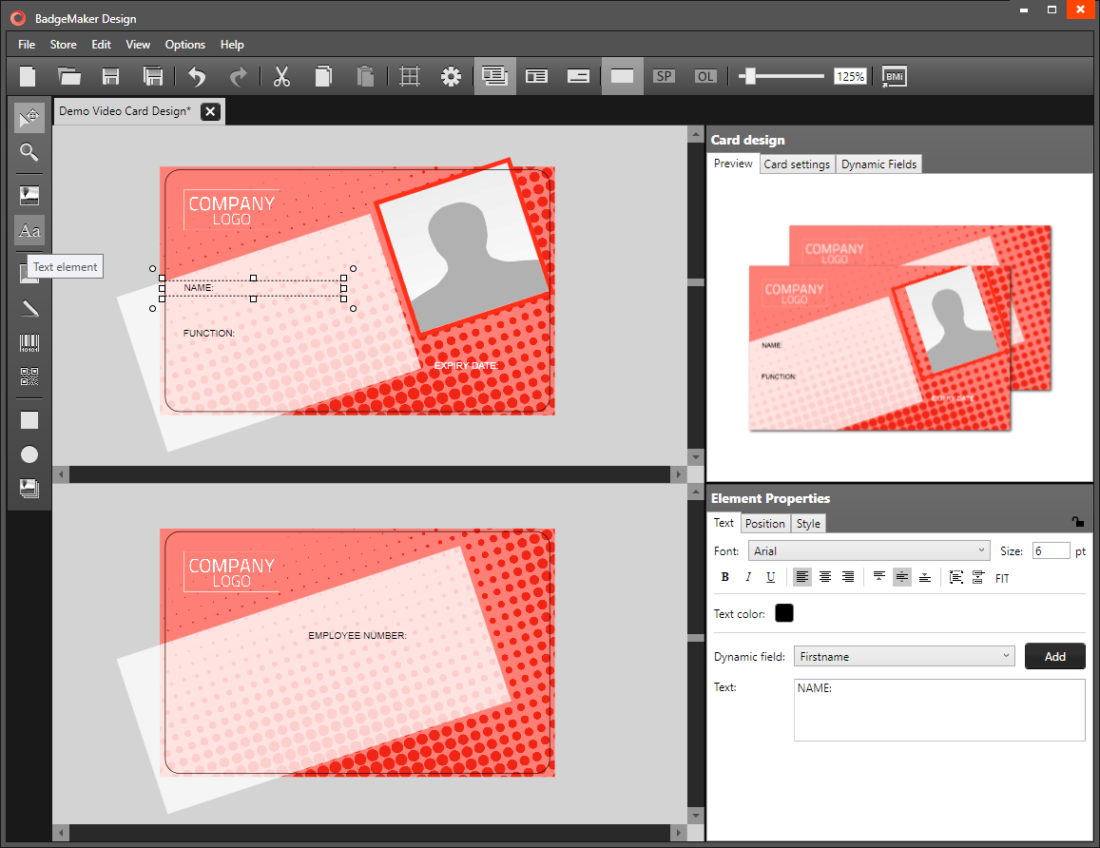This screenshot has width=1100, height=848.
Task: Click the Add button for dynamic fields
Action: pos(1055,656)
